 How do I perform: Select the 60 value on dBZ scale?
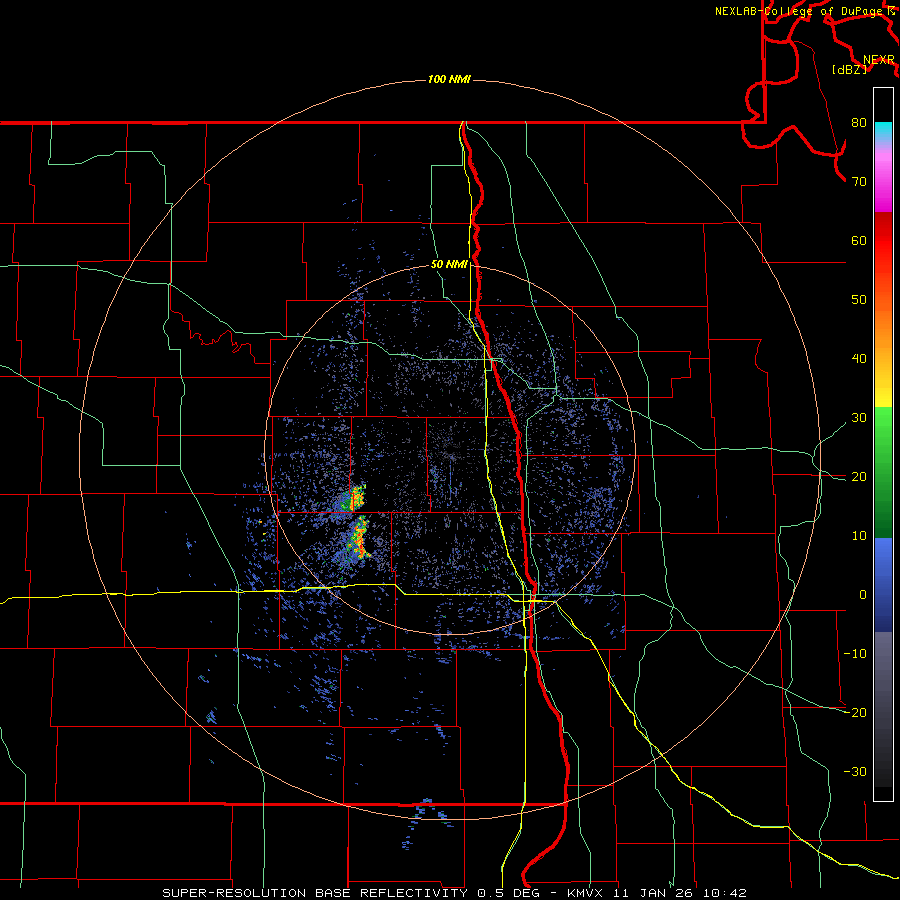pos(859,241)
